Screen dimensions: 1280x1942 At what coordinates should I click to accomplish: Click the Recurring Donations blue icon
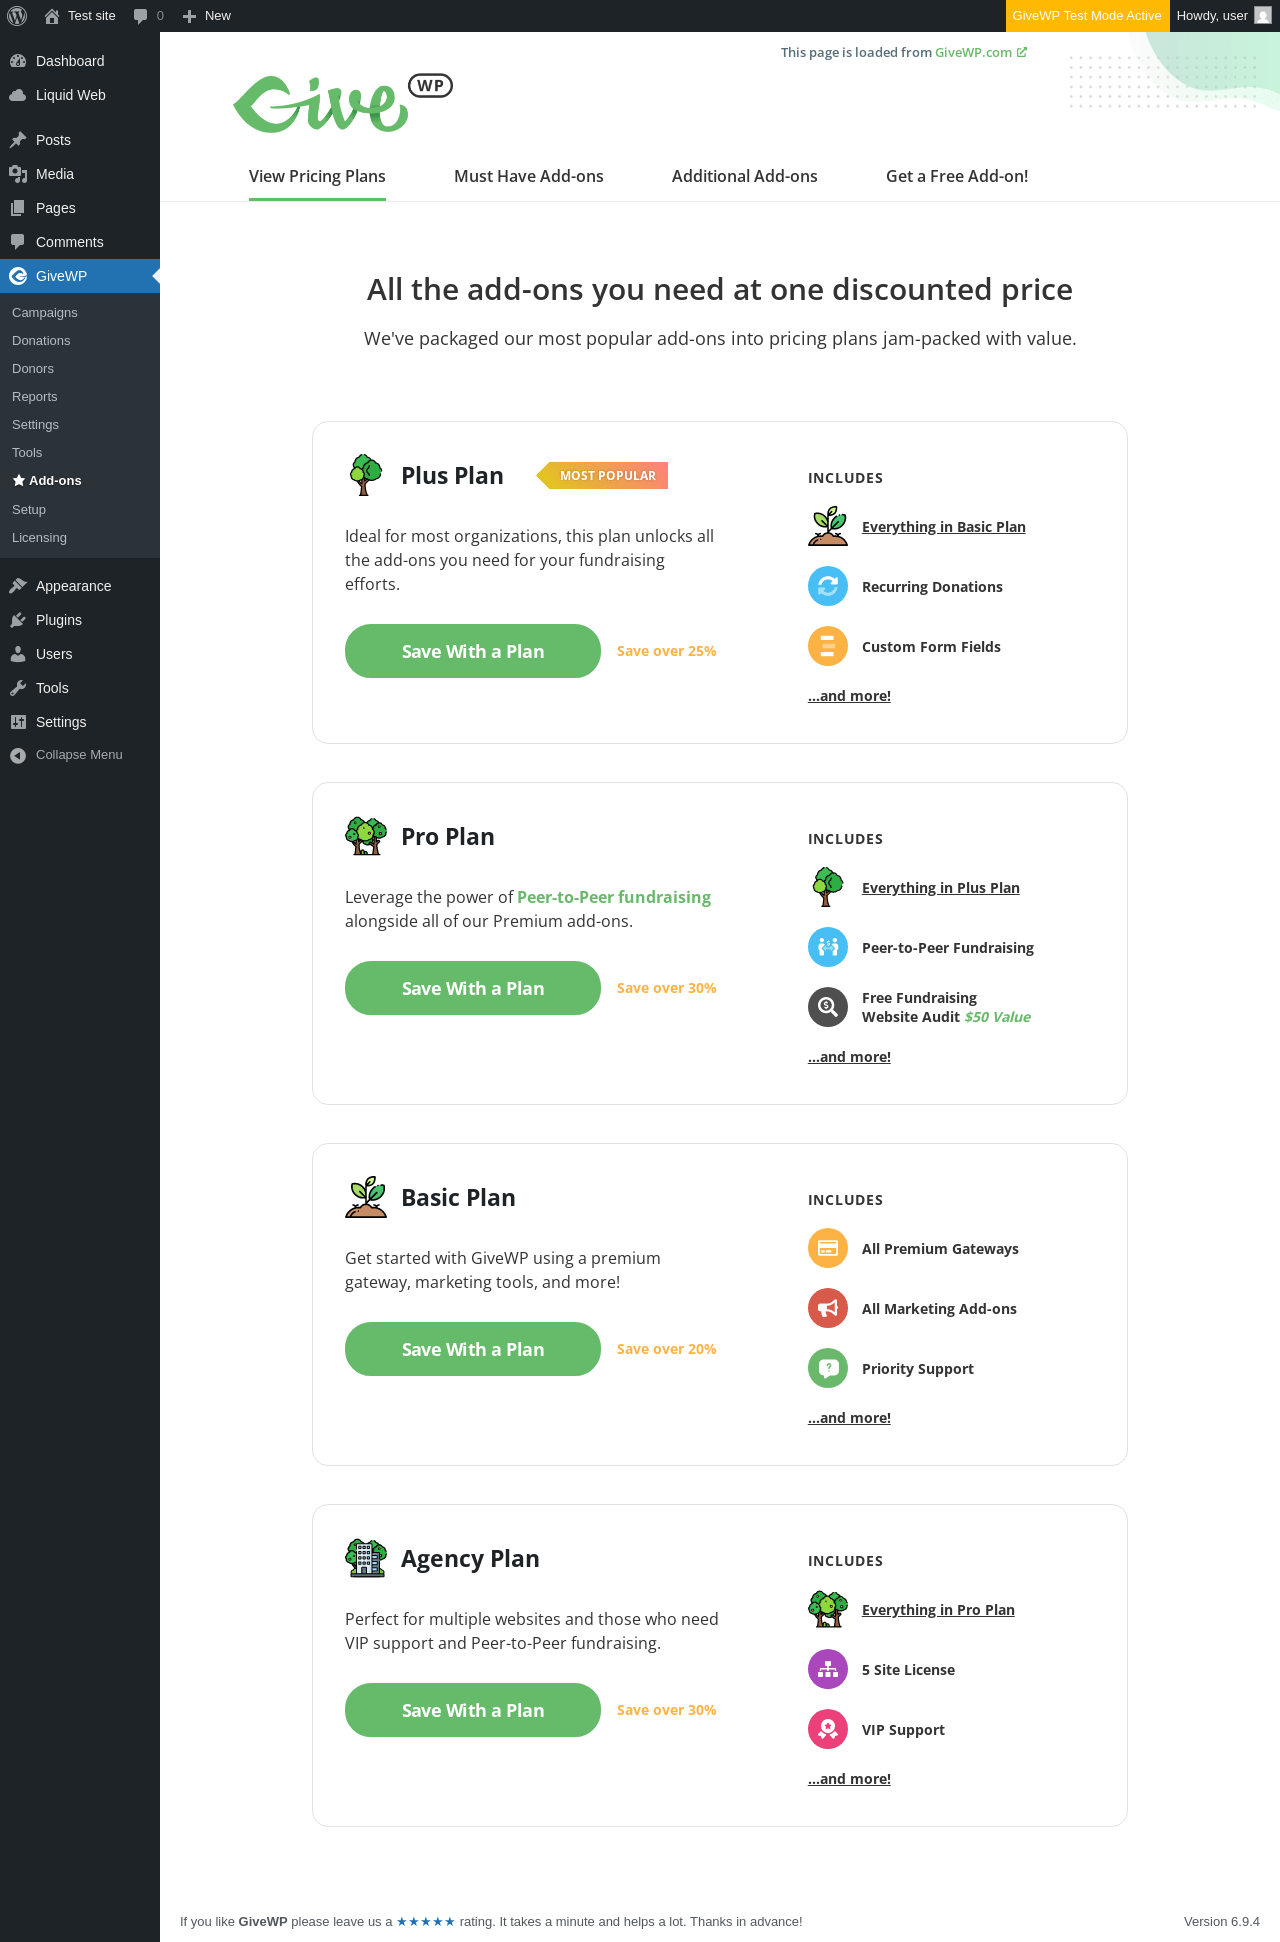coord(828,586)
